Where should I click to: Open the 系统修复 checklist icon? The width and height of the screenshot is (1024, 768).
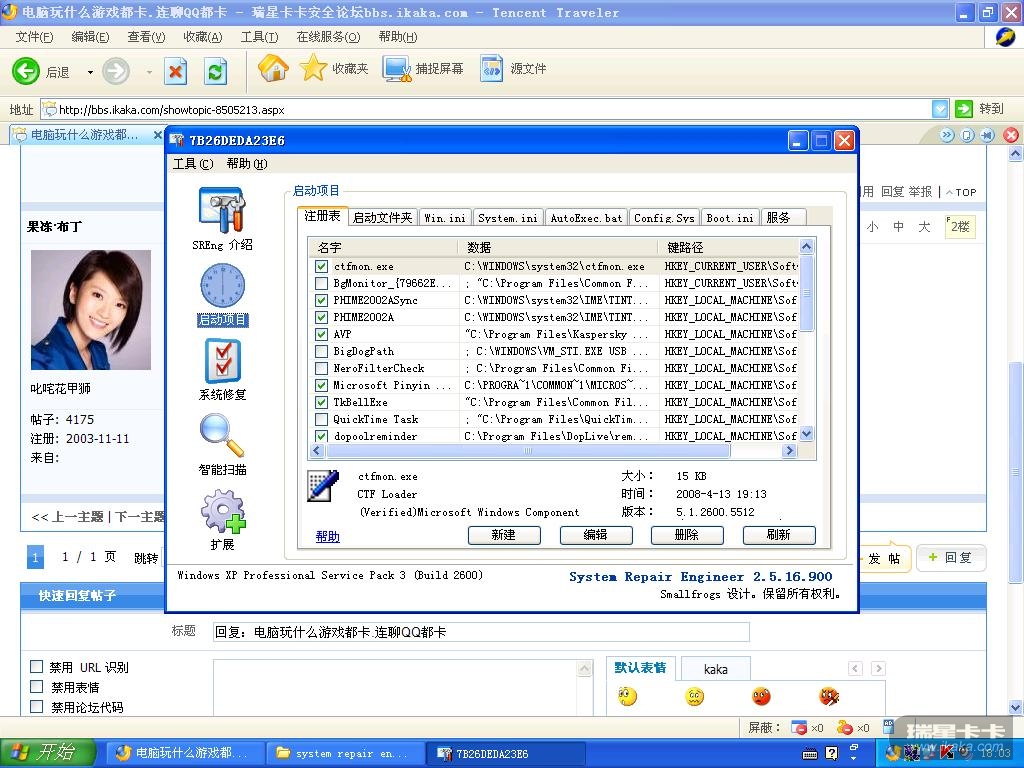(222, 361)
